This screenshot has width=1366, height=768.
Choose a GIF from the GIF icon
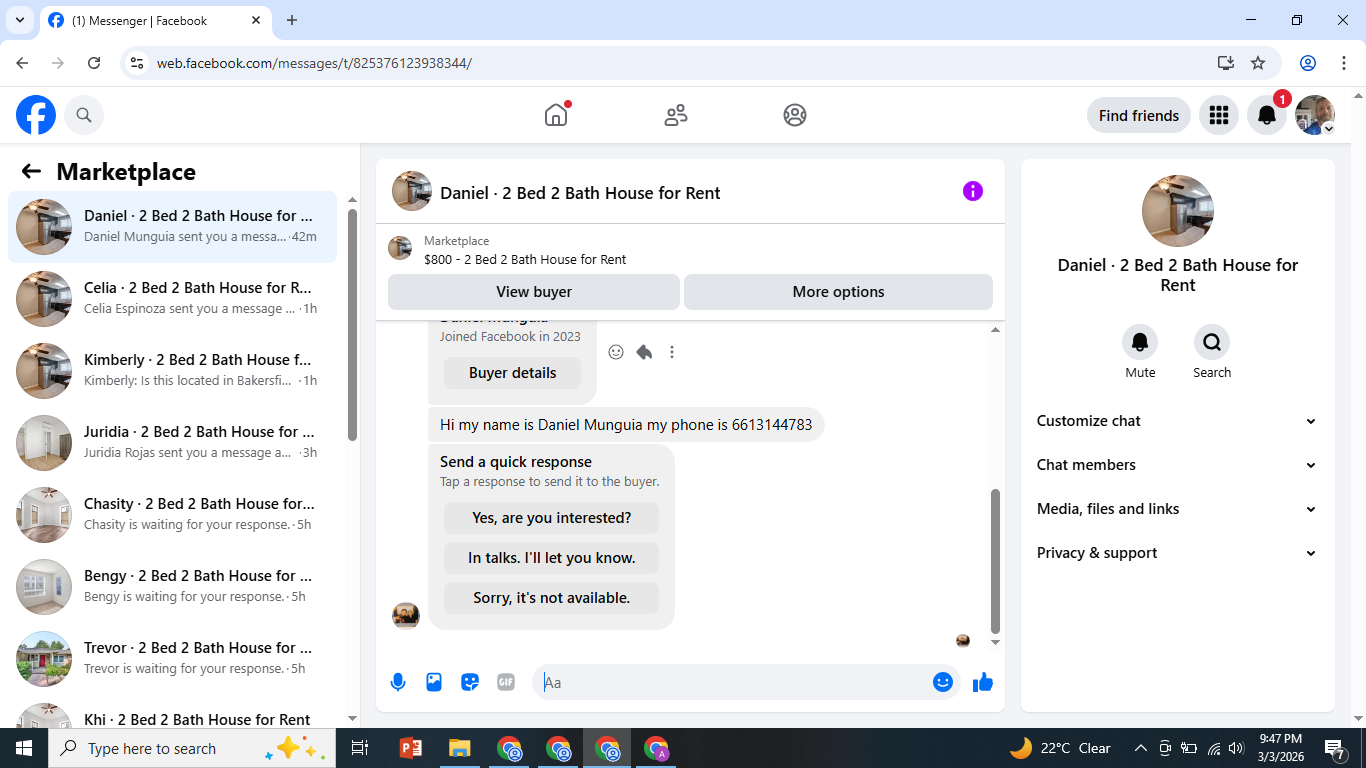pos(506,682)
